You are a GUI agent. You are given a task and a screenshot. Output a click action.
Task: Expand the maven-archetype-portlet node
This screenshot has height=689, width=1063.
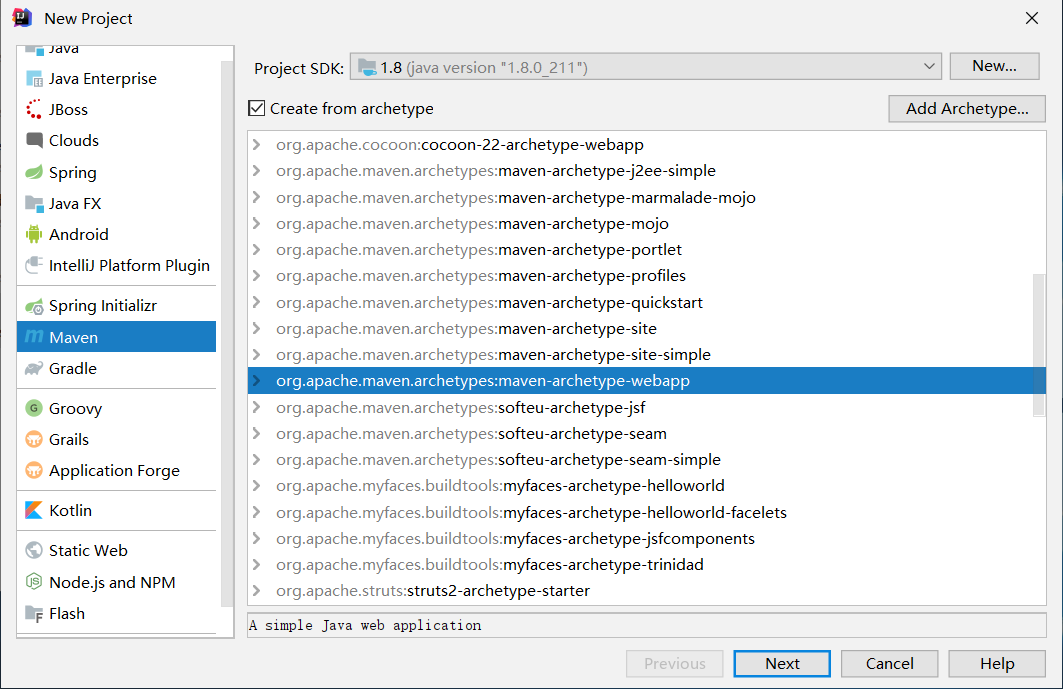(256, 250)
